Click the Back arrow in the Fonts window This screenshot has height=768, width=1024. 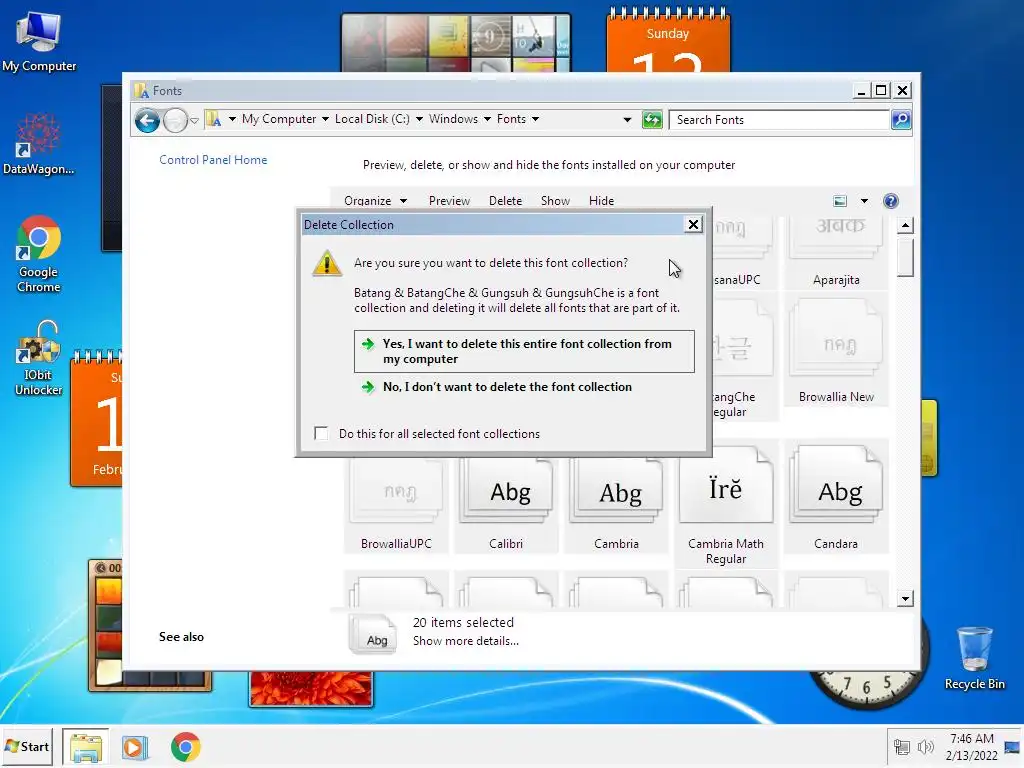pyautogui.click(x=147, y=120)
